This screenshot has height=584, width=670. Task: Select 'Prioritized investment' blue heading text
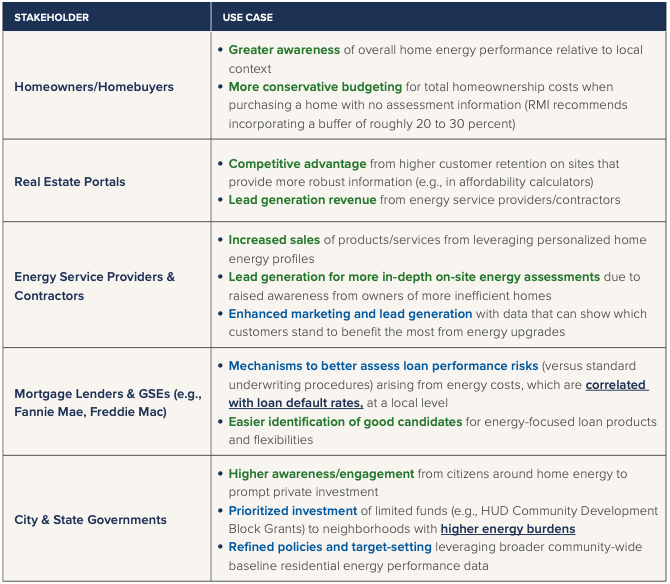pyautogui.click(x=293, y=511)
